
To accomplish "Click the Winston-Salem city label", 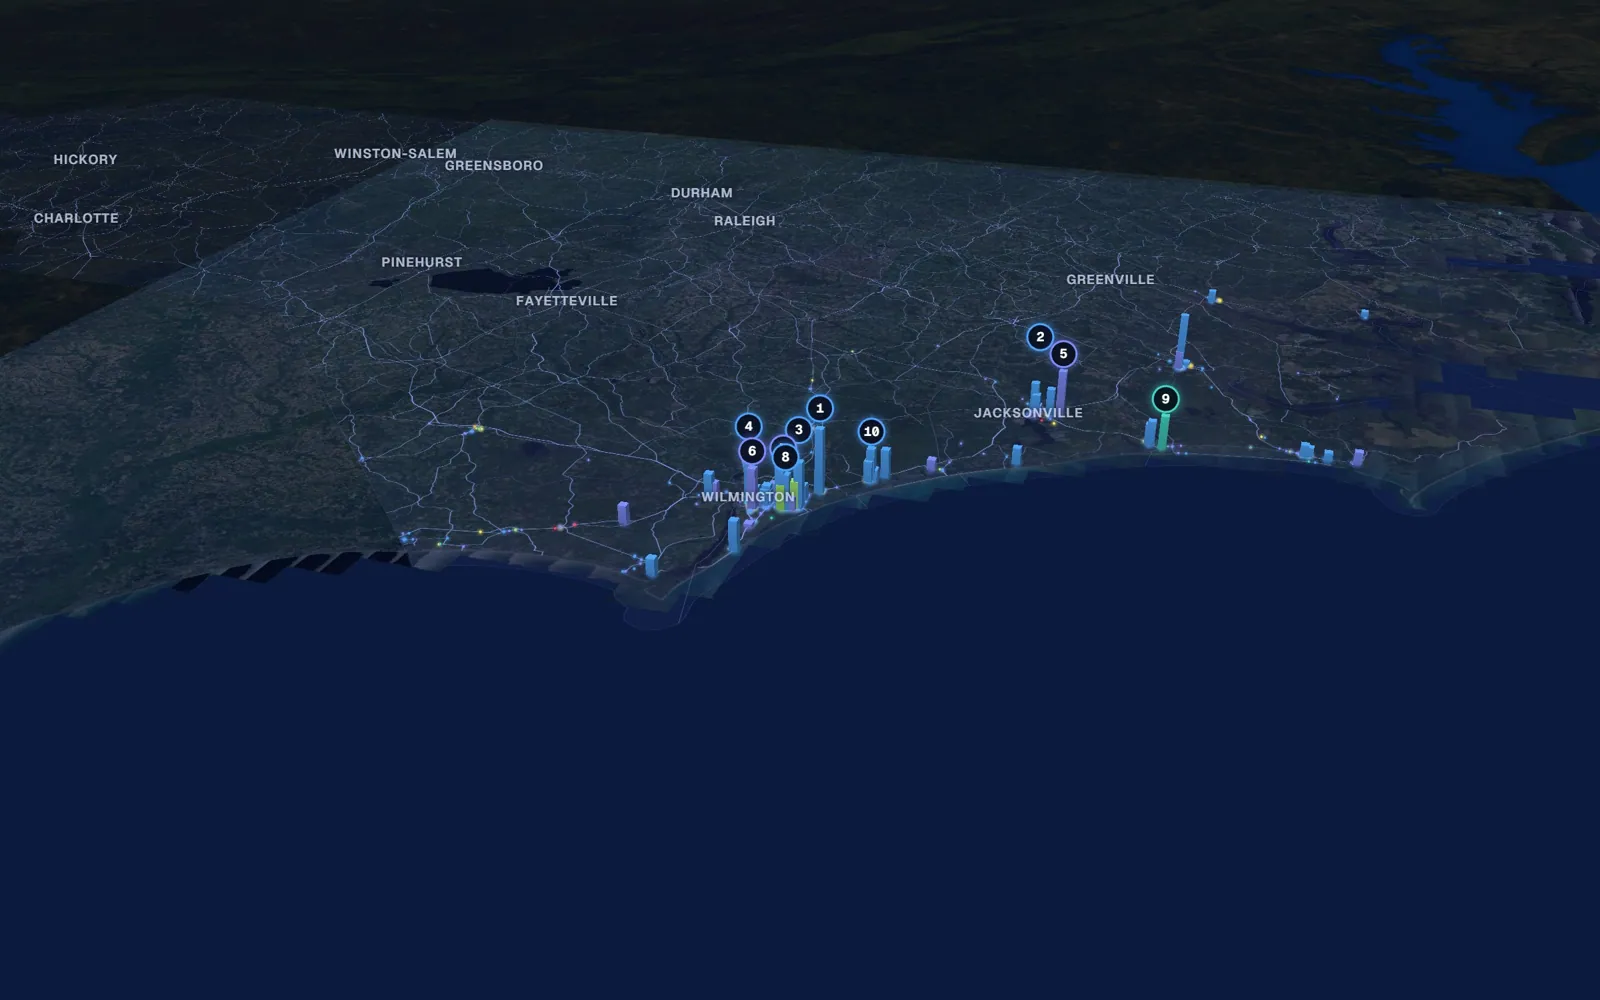I will pyautogui.click(x=395, y=154).
